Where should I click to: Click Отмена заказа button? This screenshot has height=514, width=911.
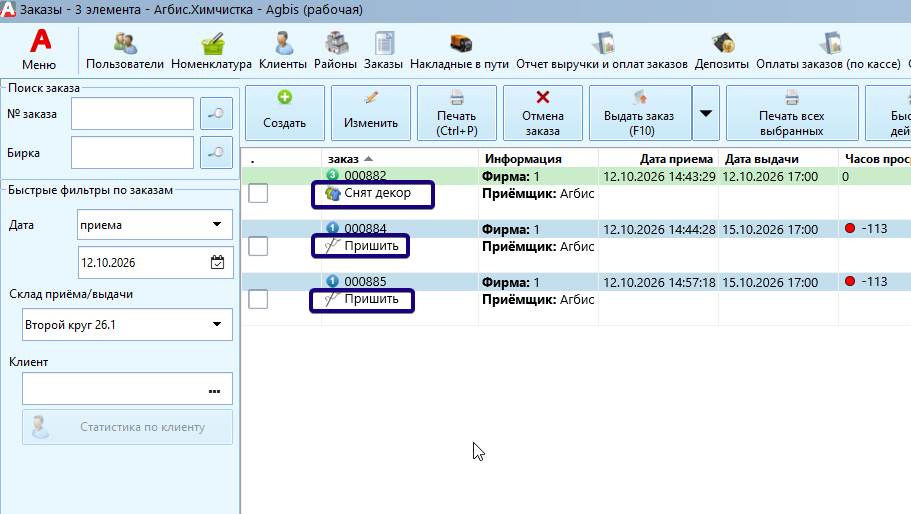point(543,113)
